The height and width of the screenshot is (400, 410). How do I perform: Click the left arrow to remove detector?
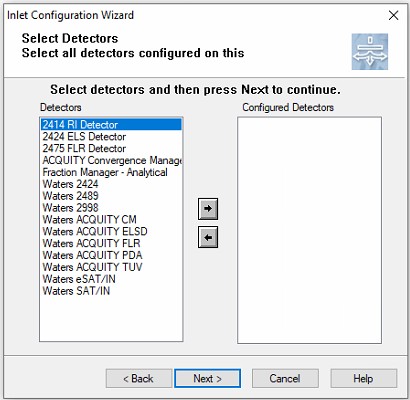pos(208,237)
